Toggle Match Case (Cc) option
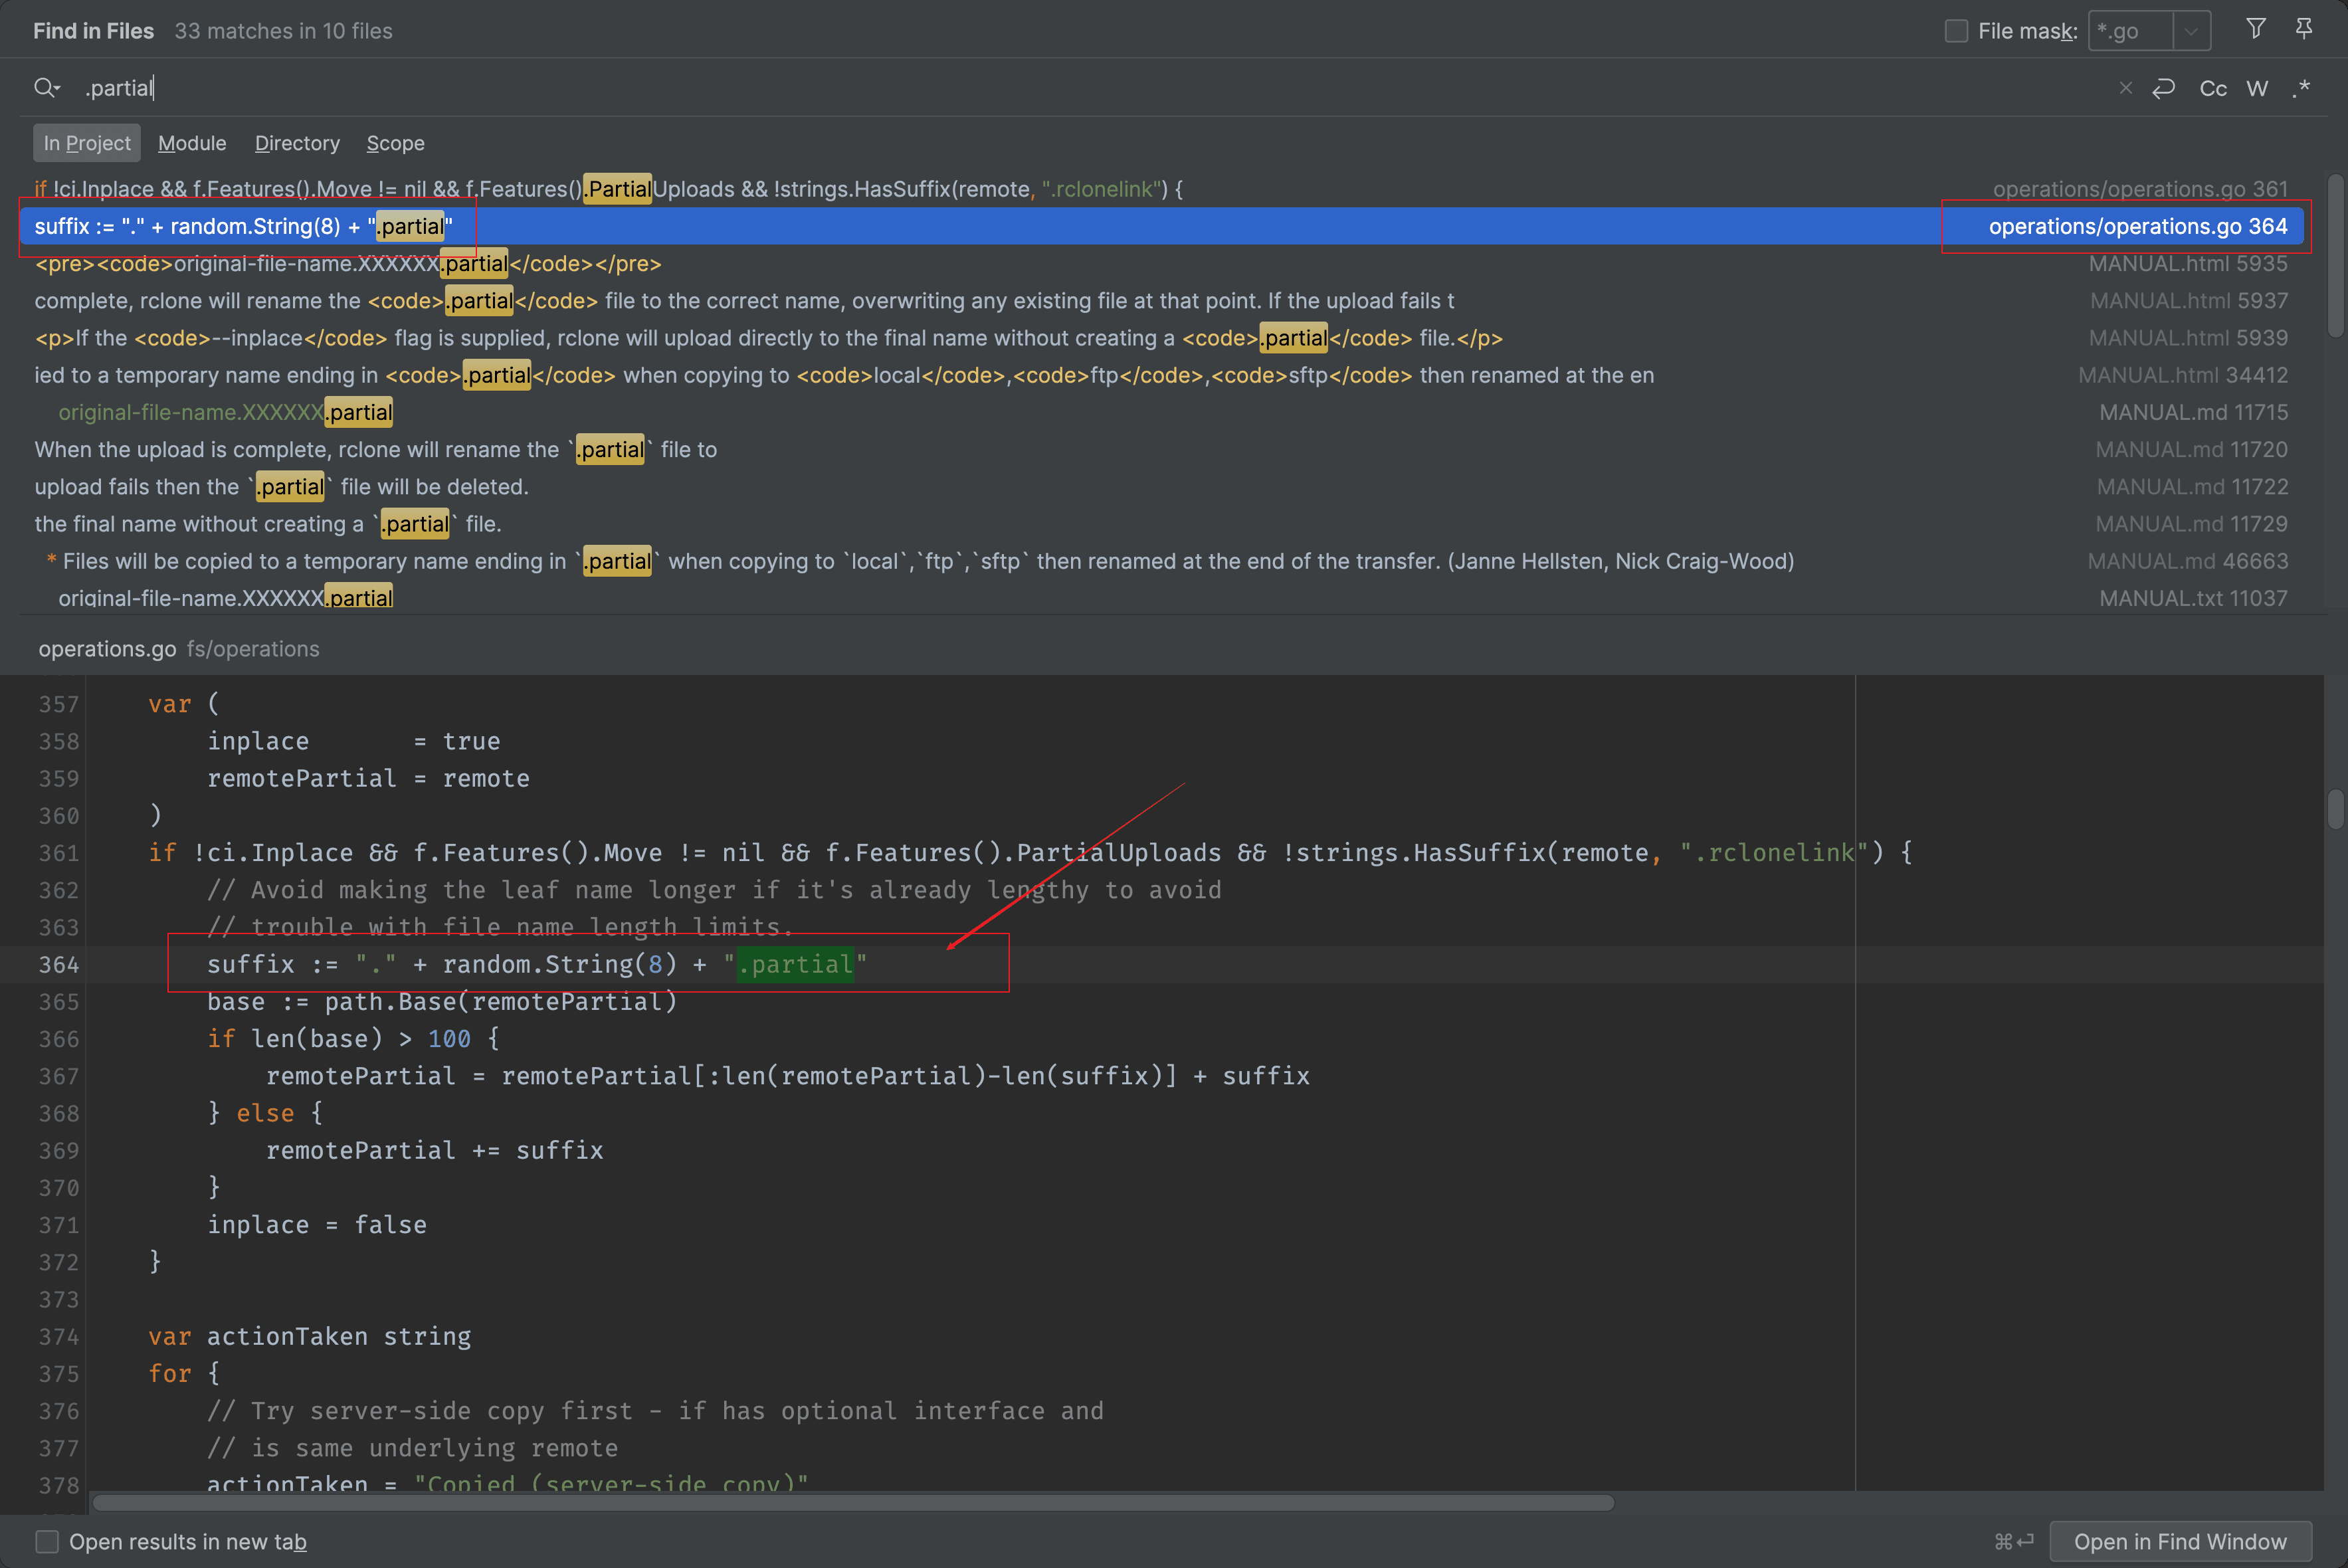This screenshot has height=1568, width=2348. click(x=2212, y=88)
